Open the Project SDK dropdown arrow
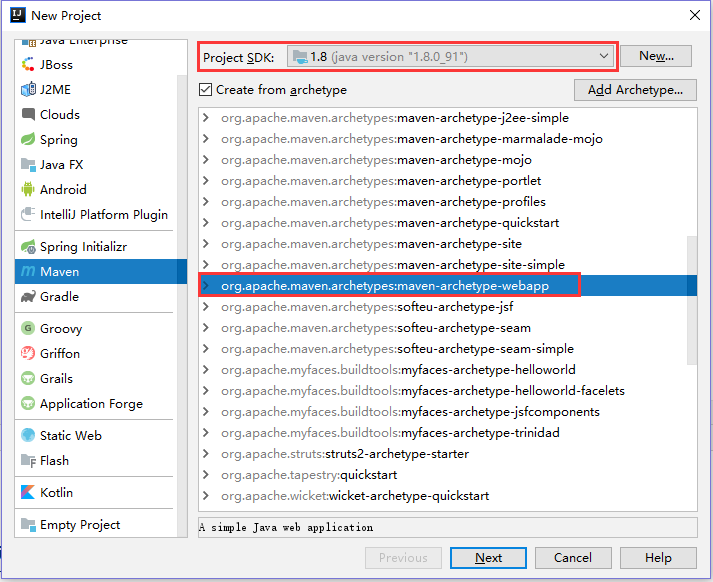This screenshot has width=713, height=582. (603, 56)
